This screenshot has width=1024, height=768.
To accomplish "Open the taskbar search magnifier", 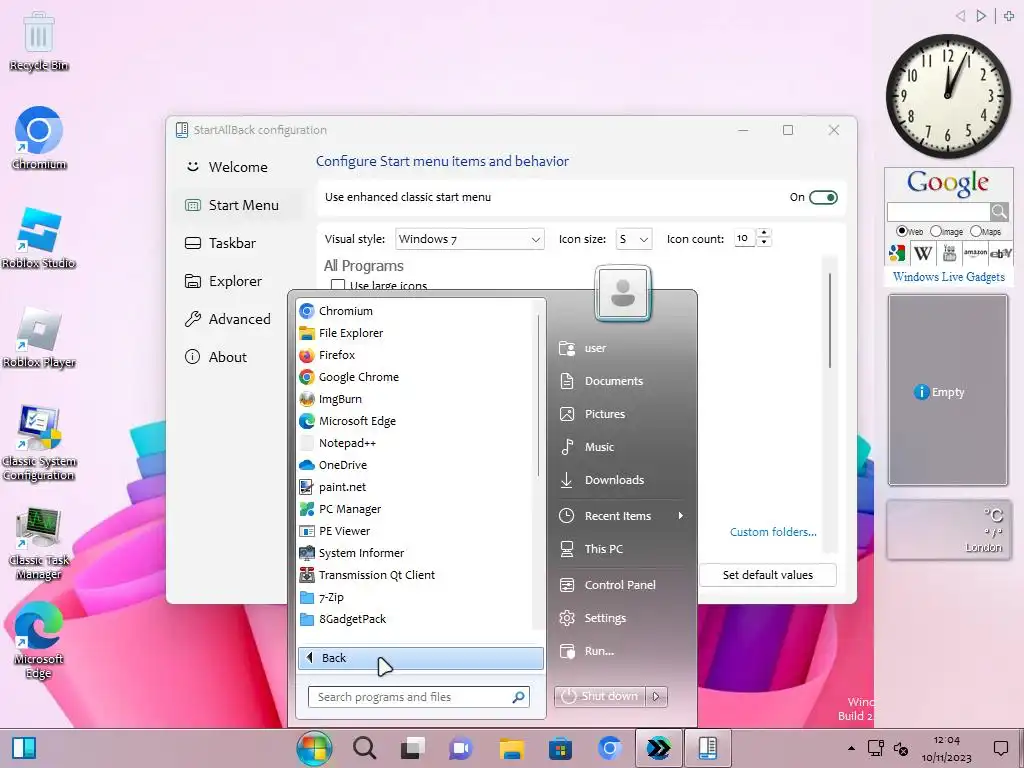I will coord(364,748).
